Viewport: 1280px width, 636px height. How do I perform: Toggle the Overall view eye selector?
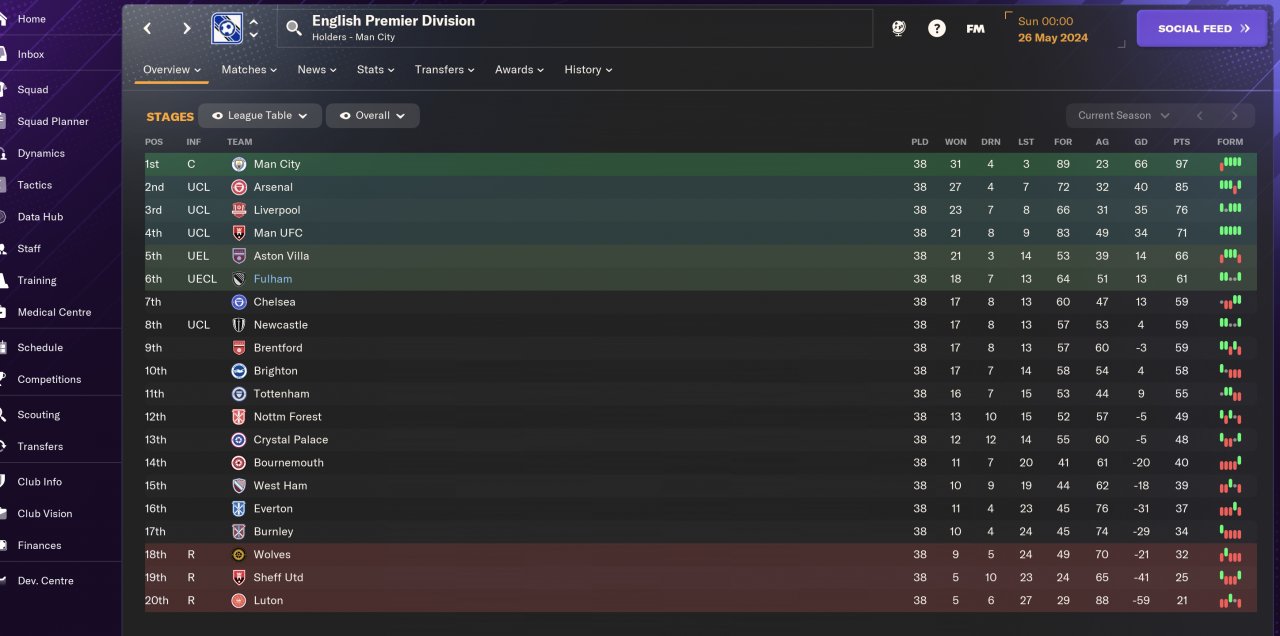tap(373, 116)
